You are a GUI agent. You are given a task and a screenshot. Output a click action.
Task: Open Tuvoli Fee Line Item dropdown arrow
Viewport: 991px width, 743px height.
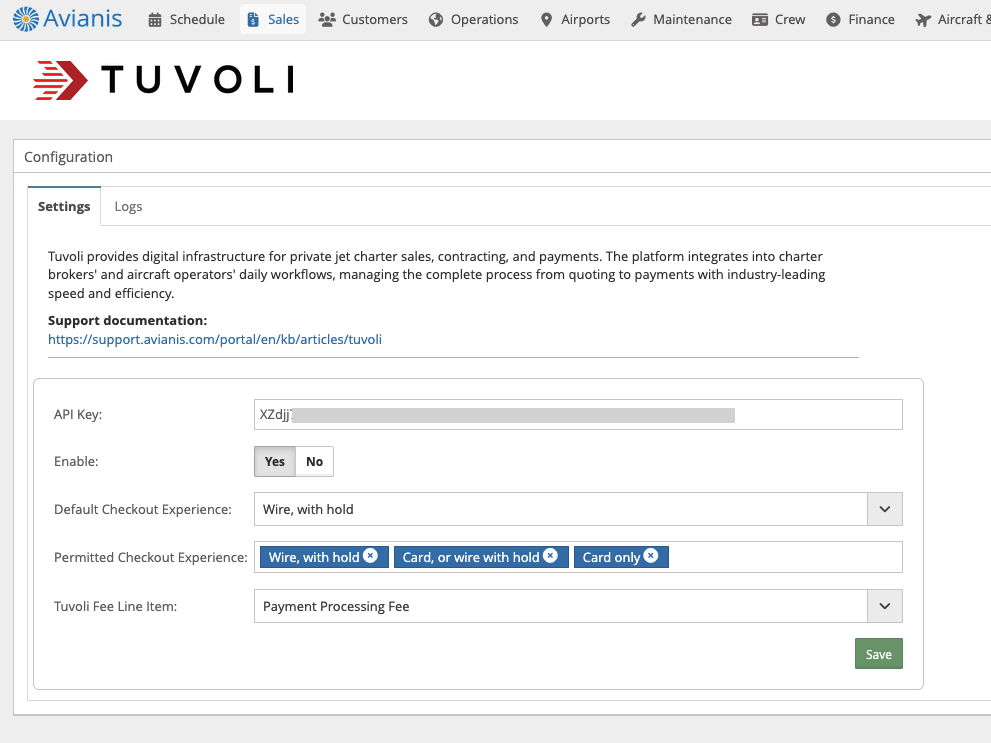pyautogui.click(x=885, y=607)
